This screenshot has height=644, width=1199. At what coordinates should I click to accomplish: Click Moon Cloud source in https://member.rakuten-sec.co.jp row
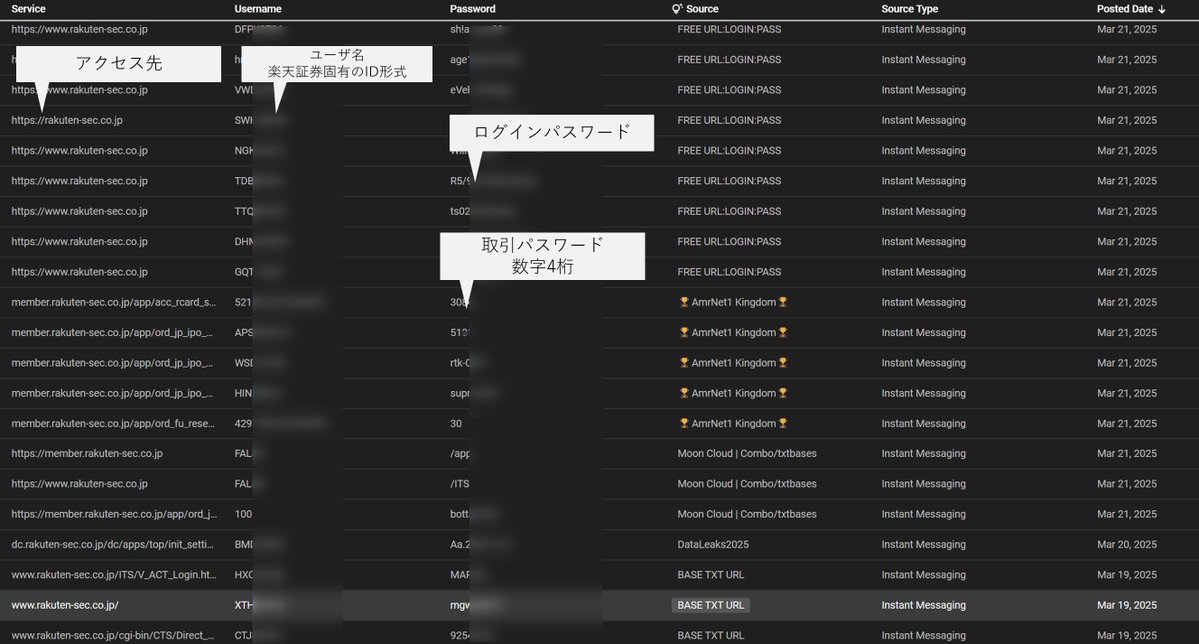click(747, 454)
